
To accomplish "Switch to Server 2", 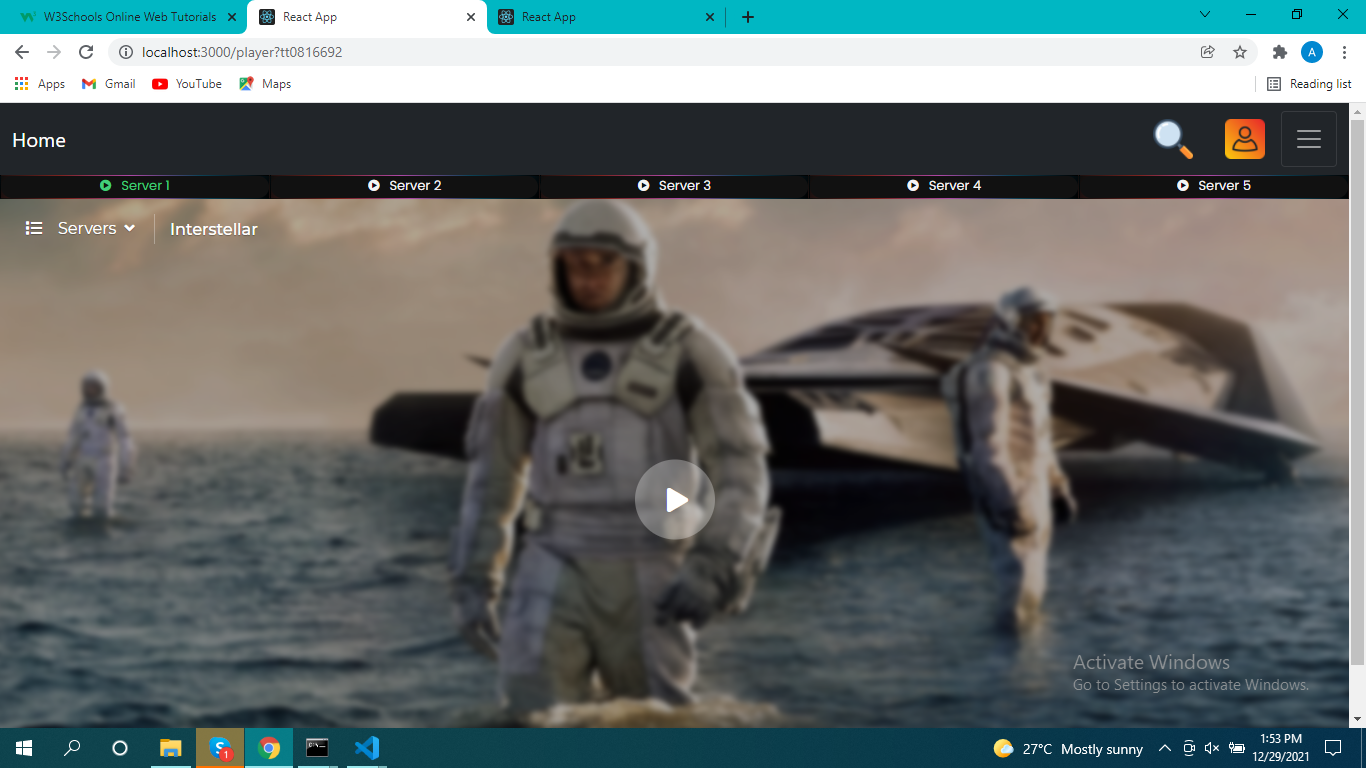I will [405, 186].
